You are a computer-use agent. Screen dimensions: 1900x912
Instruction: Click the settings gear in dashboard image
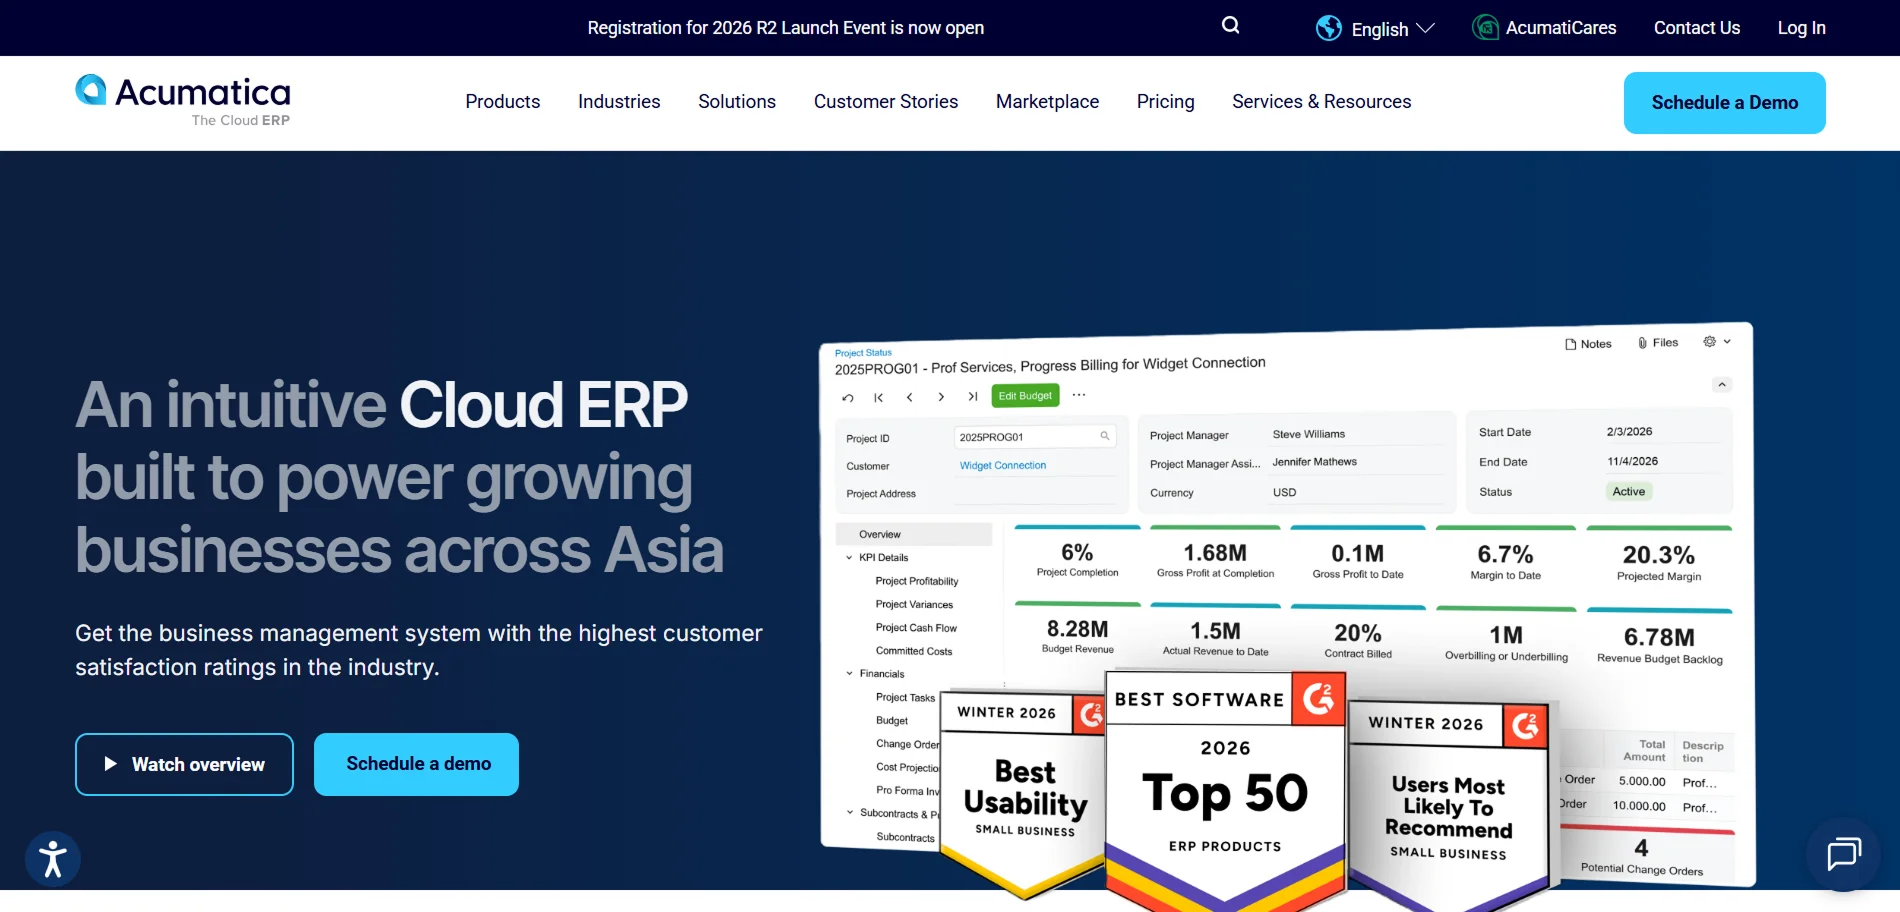point(1710,342)
